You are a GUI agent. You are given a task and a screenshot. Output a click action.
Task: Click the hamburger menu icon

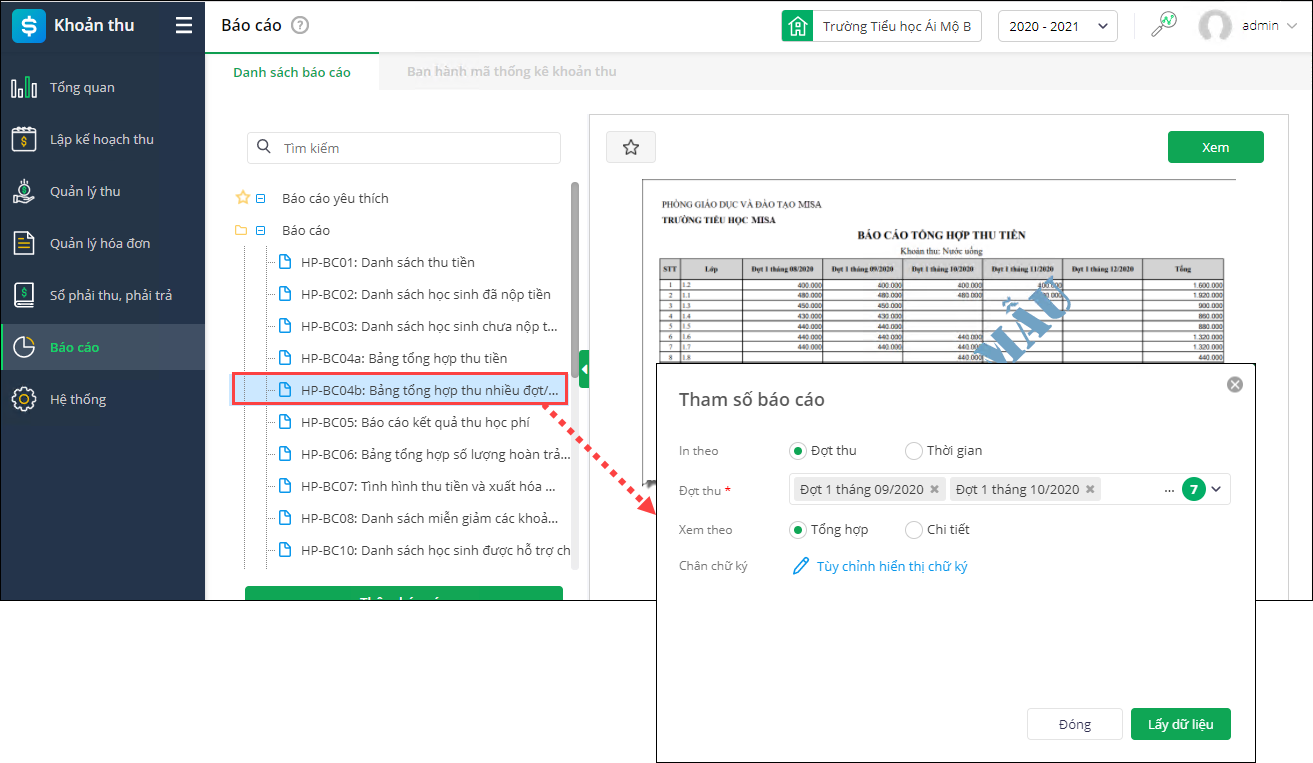click(x=184, y=26)
